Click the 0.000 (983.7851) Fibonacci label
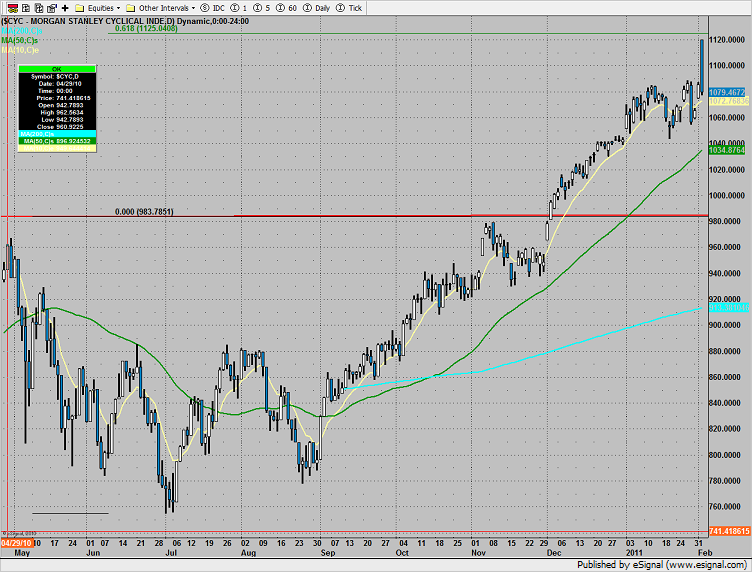This screenshot has height=572, width=752. coord(144,211)
